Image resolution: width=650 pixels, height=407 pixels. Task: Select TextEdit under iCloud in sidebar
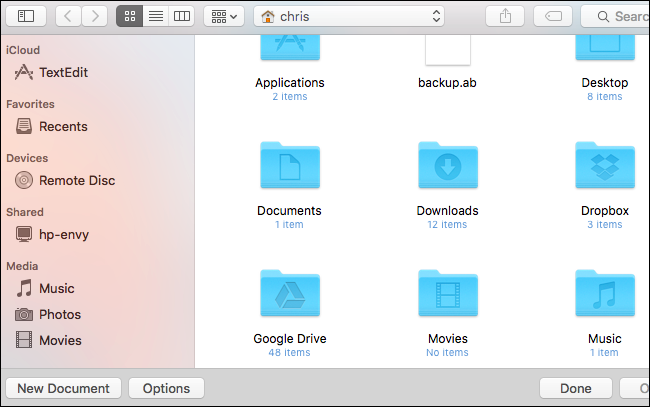[64, 72]
